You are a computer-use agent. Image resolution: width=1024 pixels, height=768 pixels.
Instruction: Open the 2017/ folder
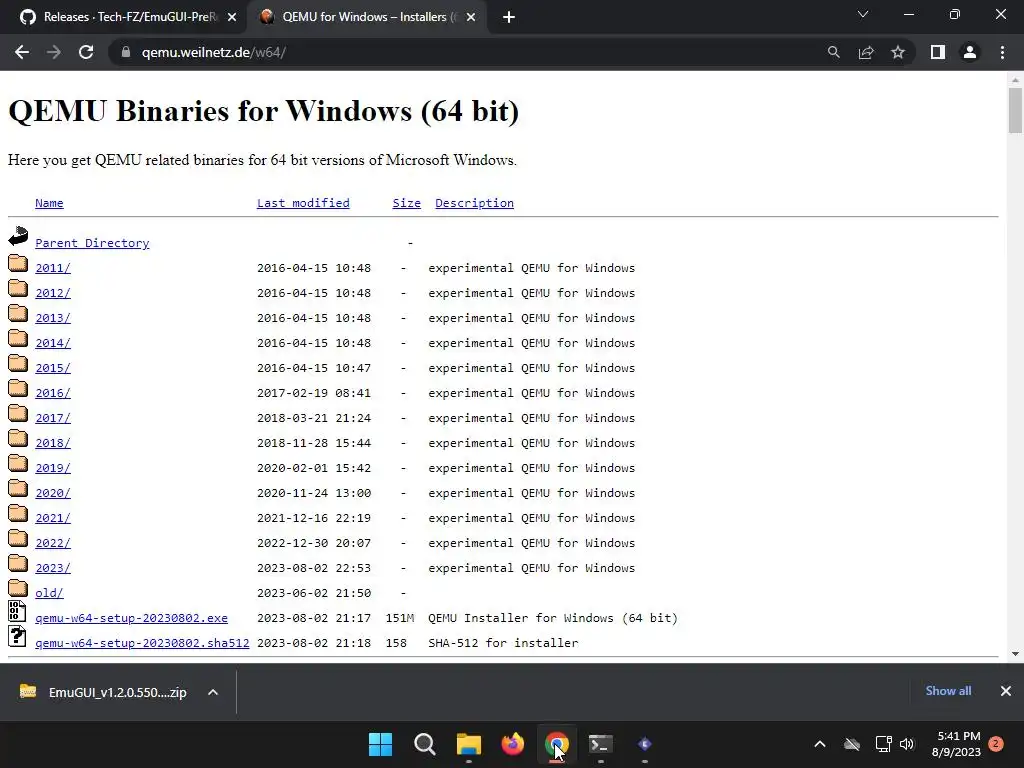tap(53, 418)
